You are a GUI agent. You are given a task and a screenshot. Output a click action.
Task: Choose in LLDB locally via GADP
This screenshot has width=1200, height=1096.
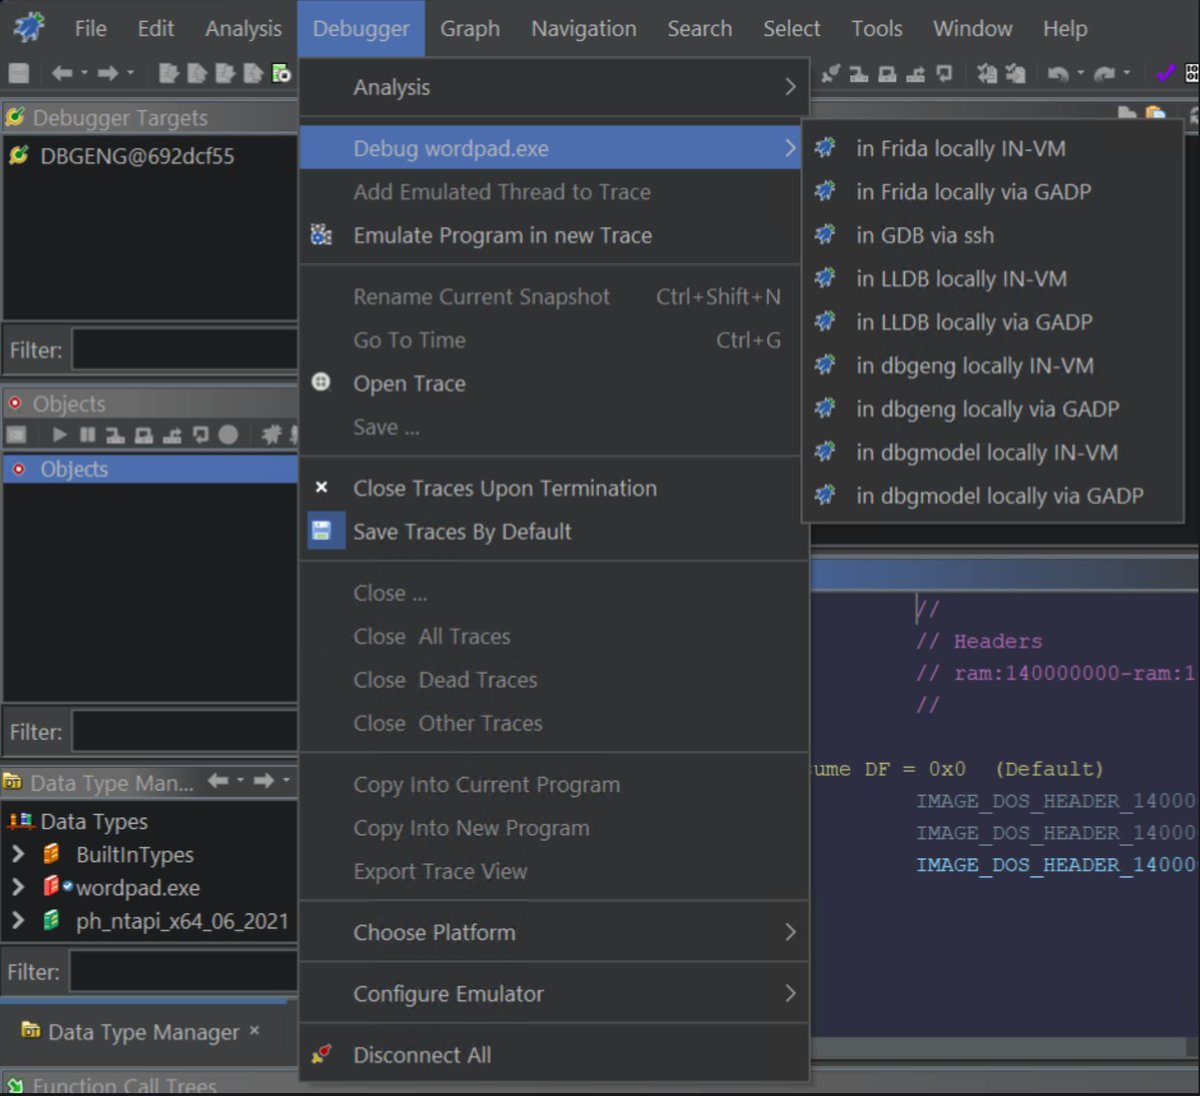[992, 322]
